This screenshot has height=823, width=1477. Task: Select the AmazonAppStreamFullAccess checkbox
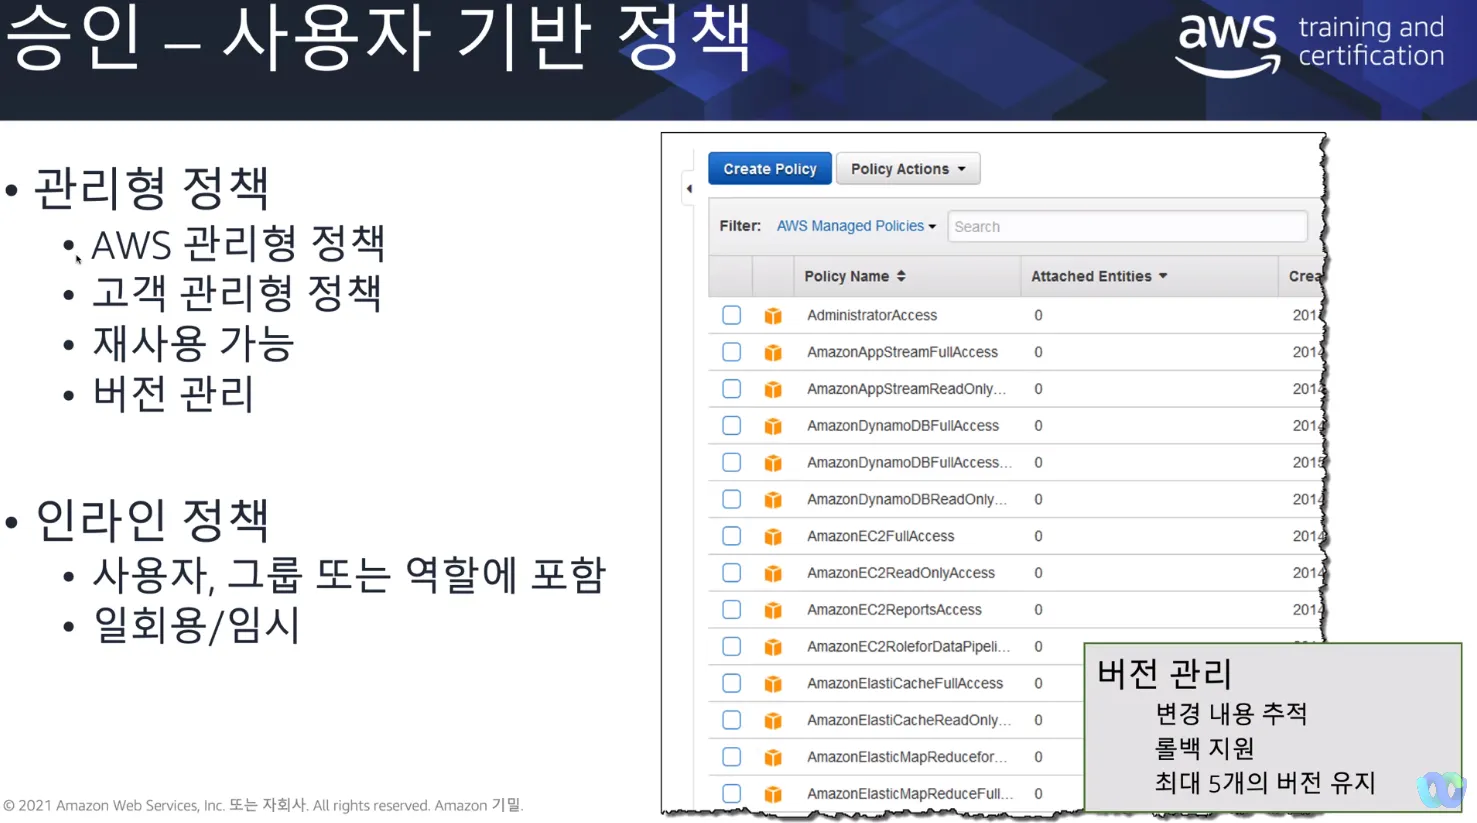[x=732, y=352]
